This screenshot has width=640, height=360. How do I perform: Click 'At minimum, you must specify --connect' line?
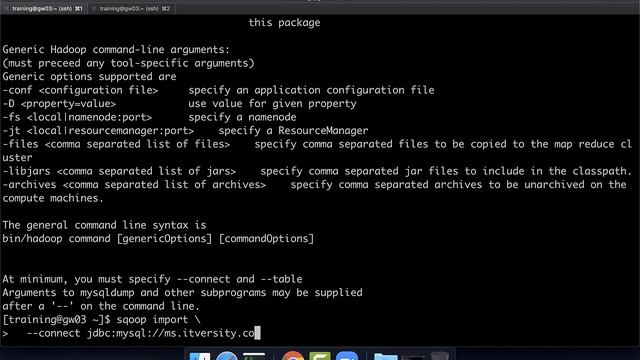tap(153, 279)
